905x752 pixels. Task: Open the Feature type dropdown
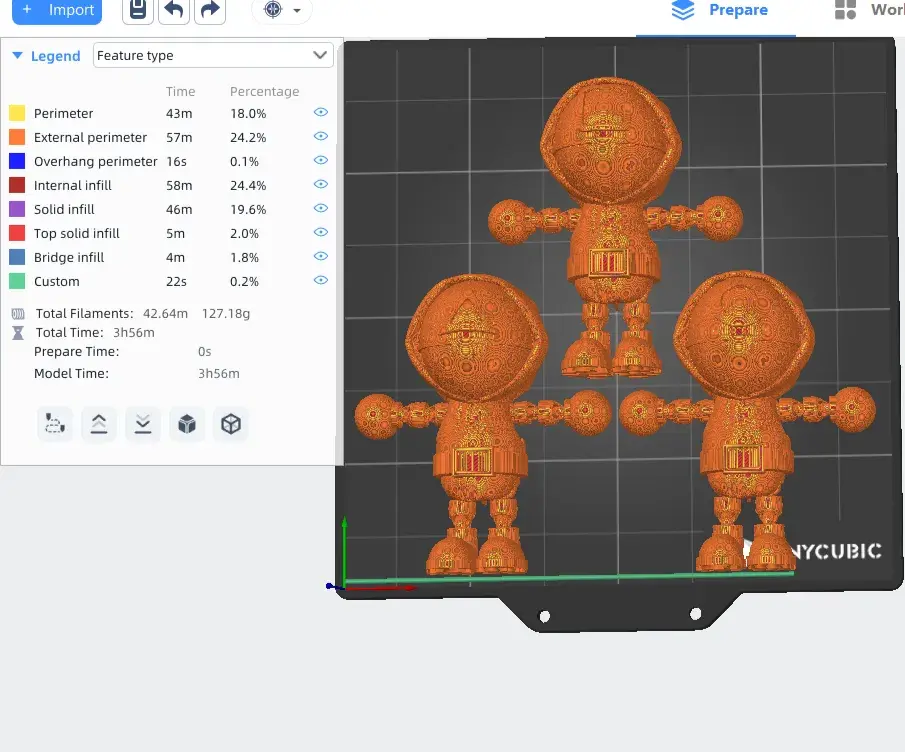point(213,55)
